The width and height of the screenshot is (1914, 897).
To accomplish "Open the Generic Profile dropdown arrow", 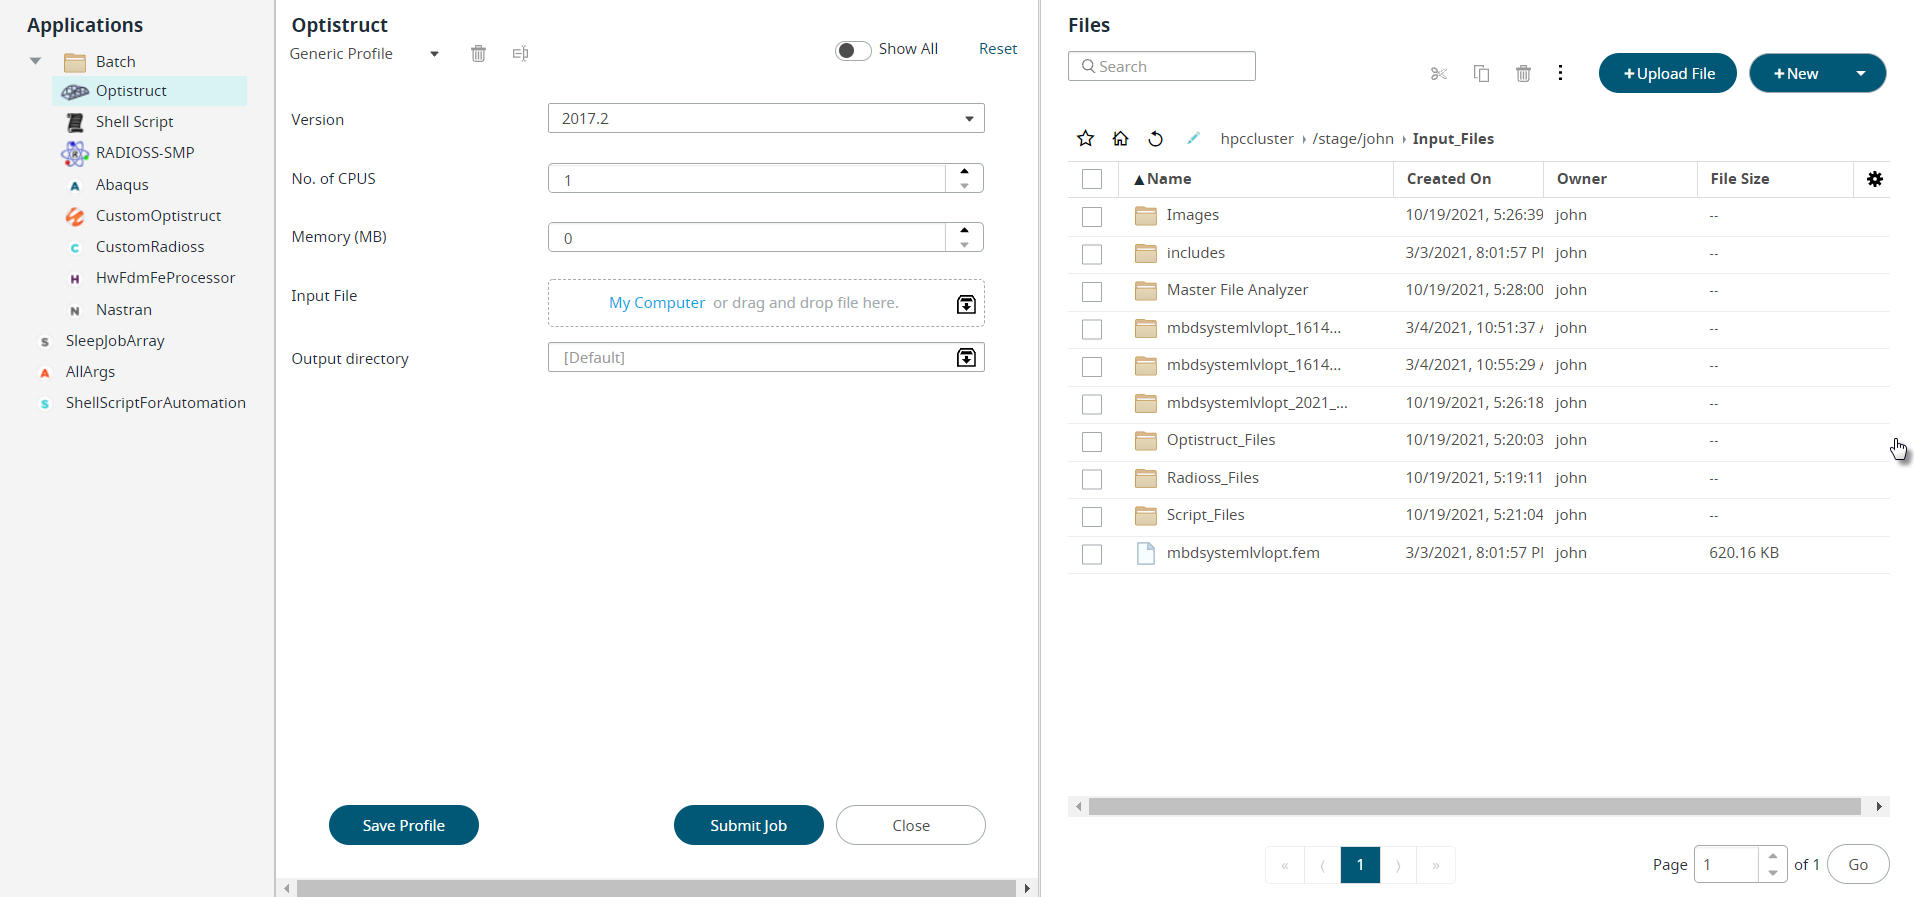I will [434, 54].
